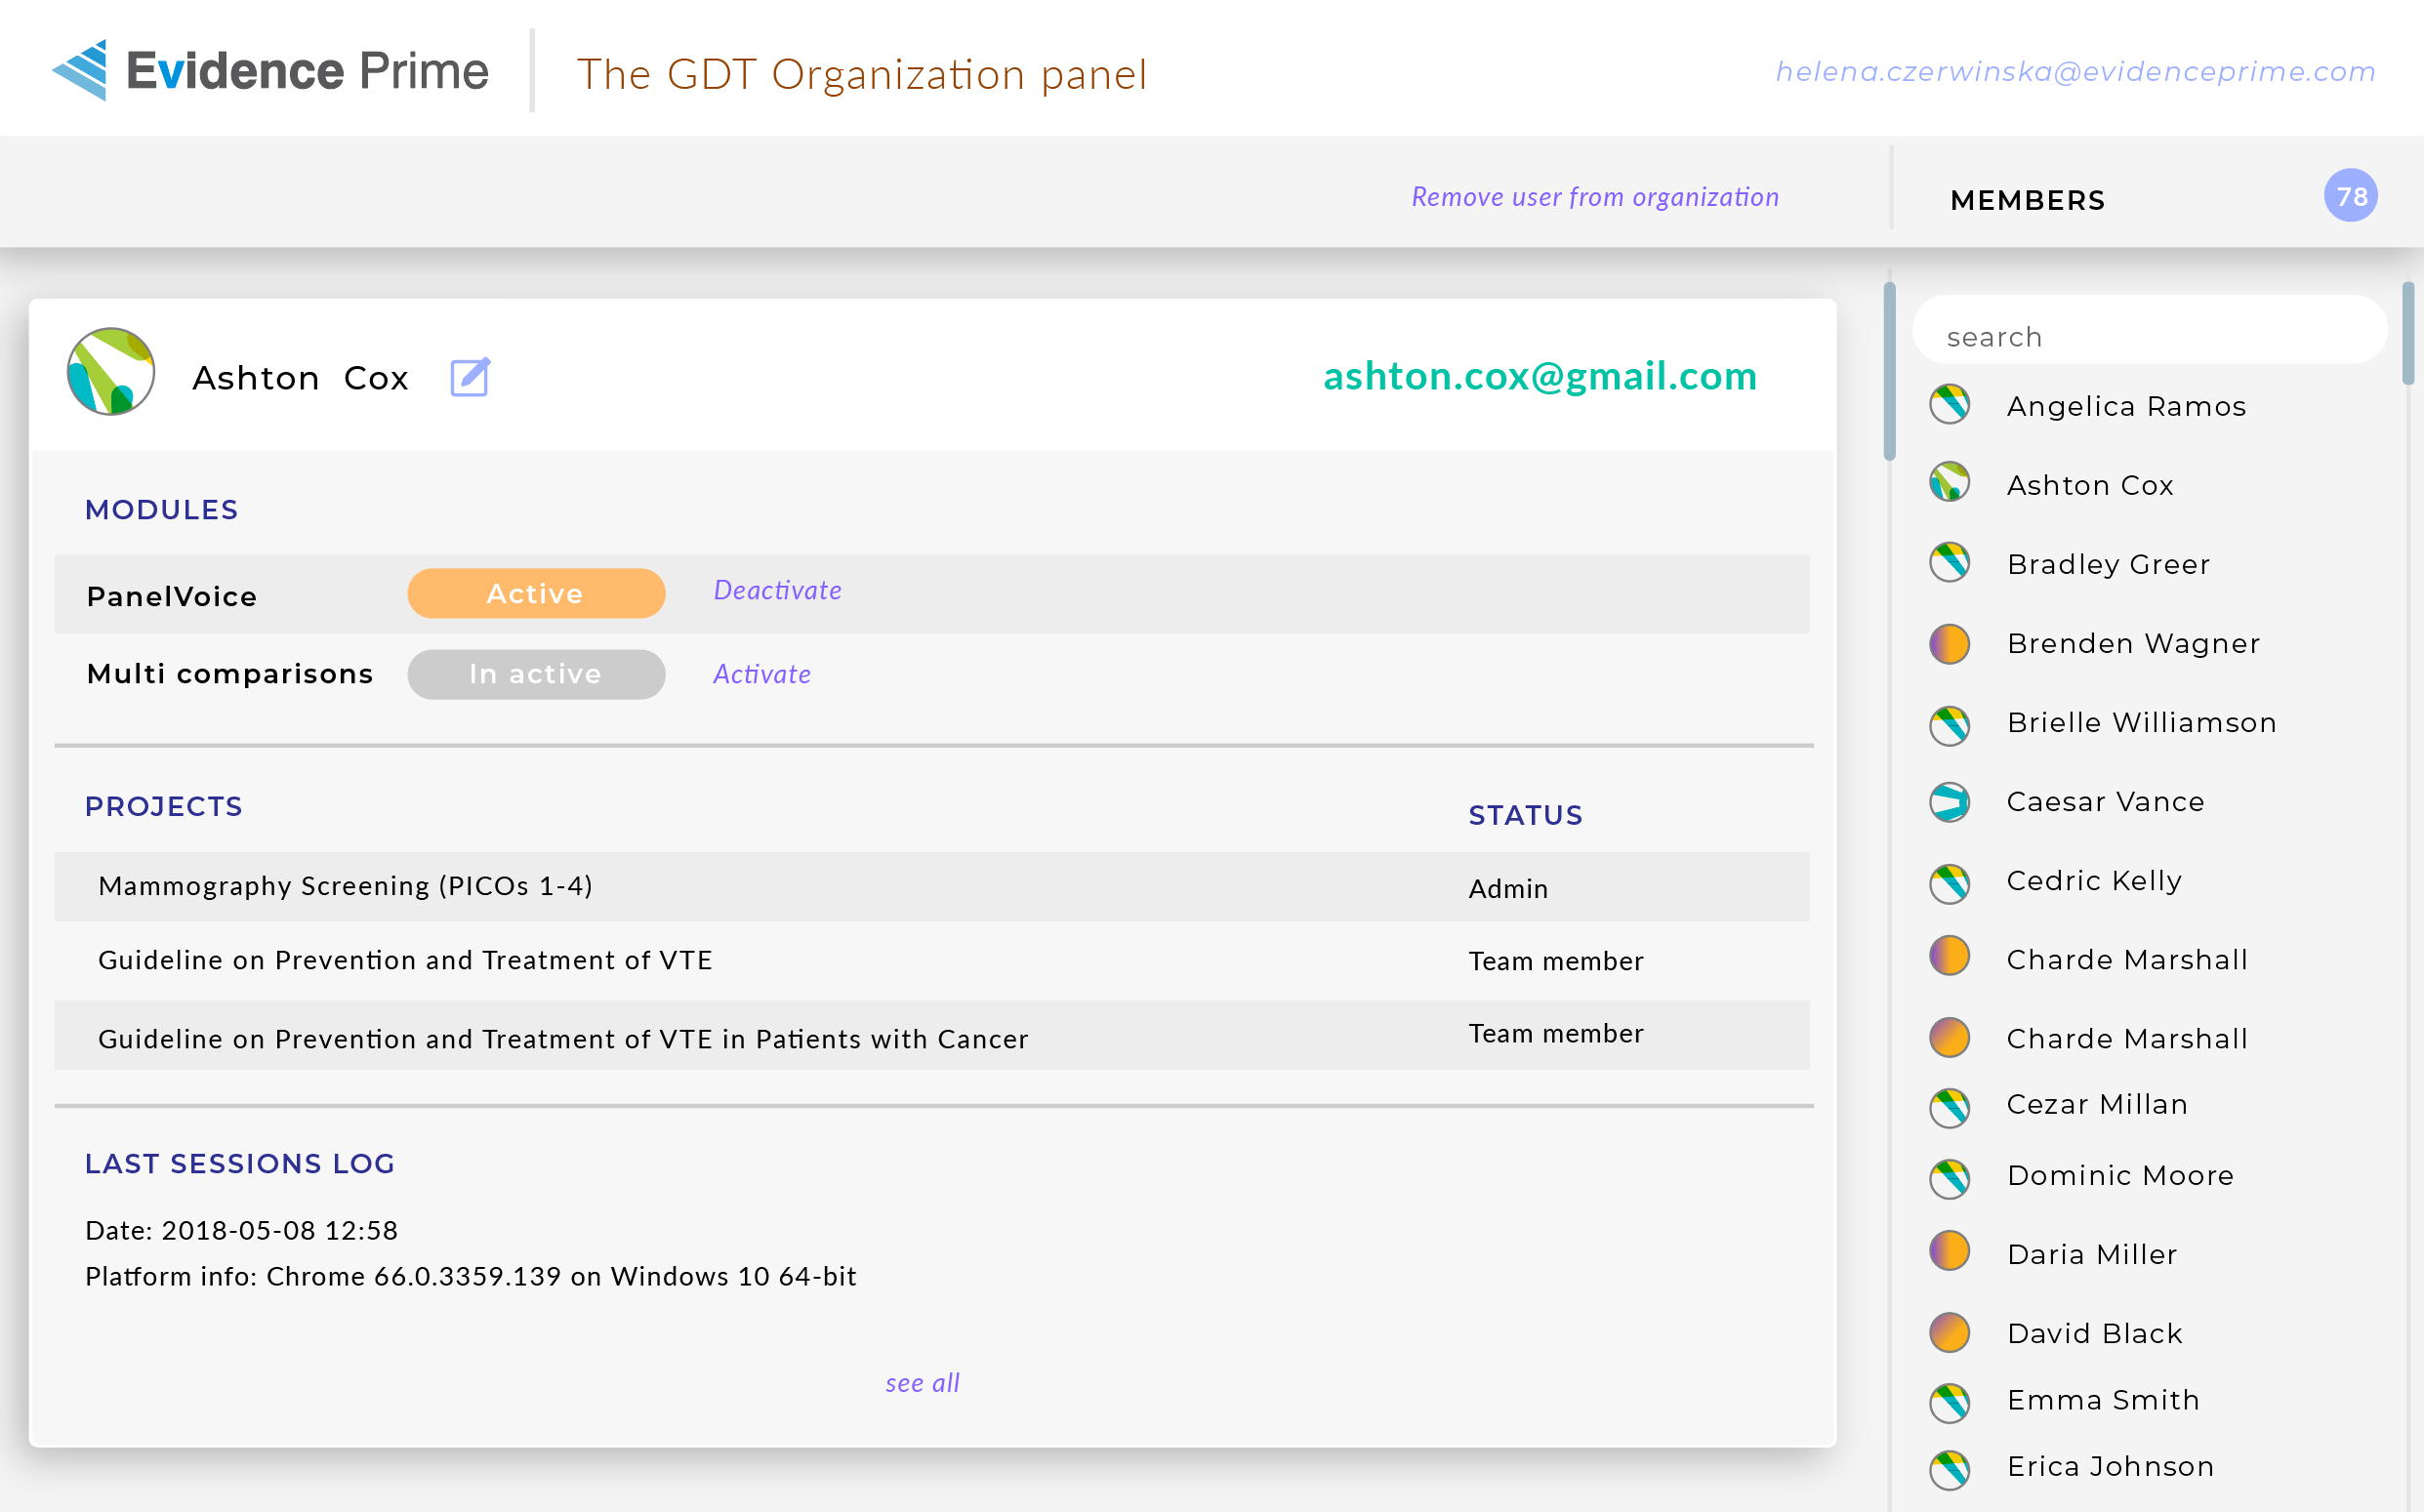Click the ashton.cox@gmail.com email address

(1540, 377)
